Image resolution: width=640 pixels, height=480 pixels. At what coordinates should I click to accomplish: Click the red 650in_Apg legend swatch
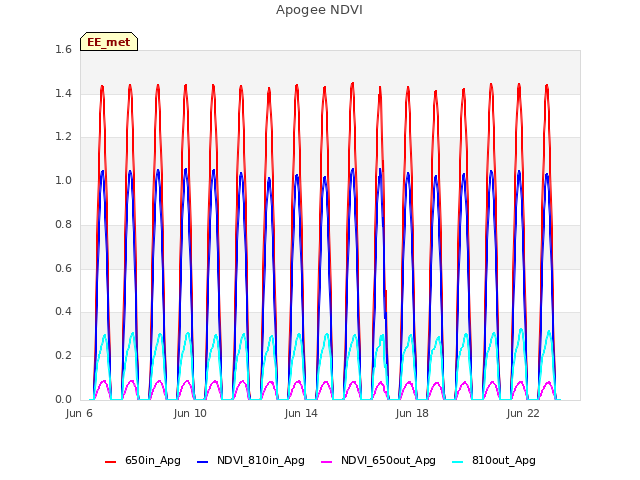111,462
